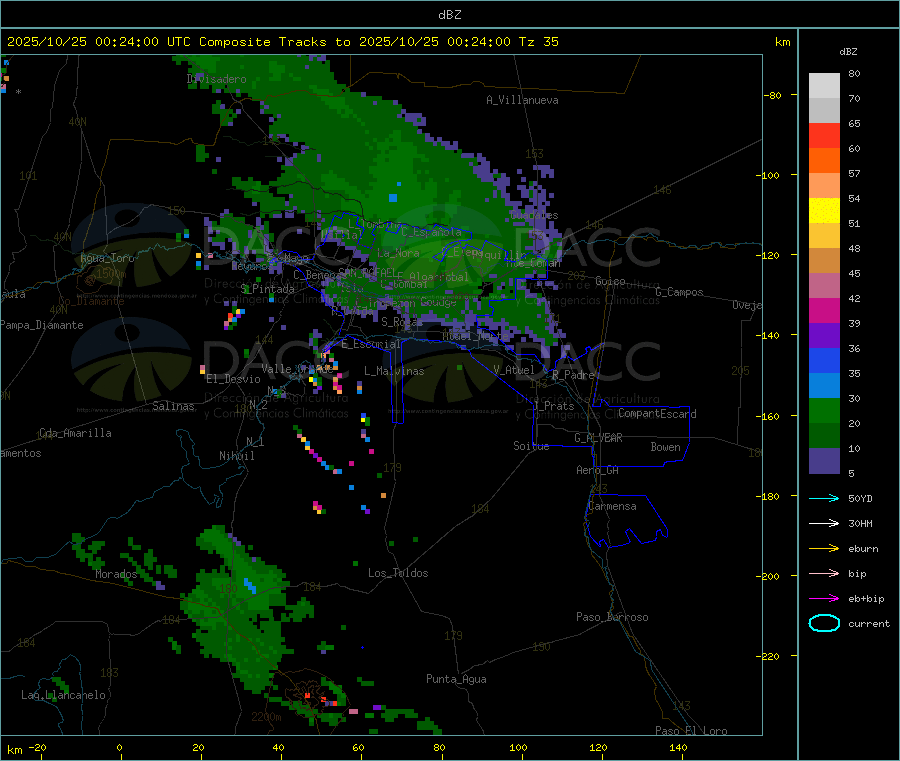The height and width of the screenshot is (761, 900).
Task: Pick the dark green 10-20 dBZ swatch
Action: [x=824, y=436]
